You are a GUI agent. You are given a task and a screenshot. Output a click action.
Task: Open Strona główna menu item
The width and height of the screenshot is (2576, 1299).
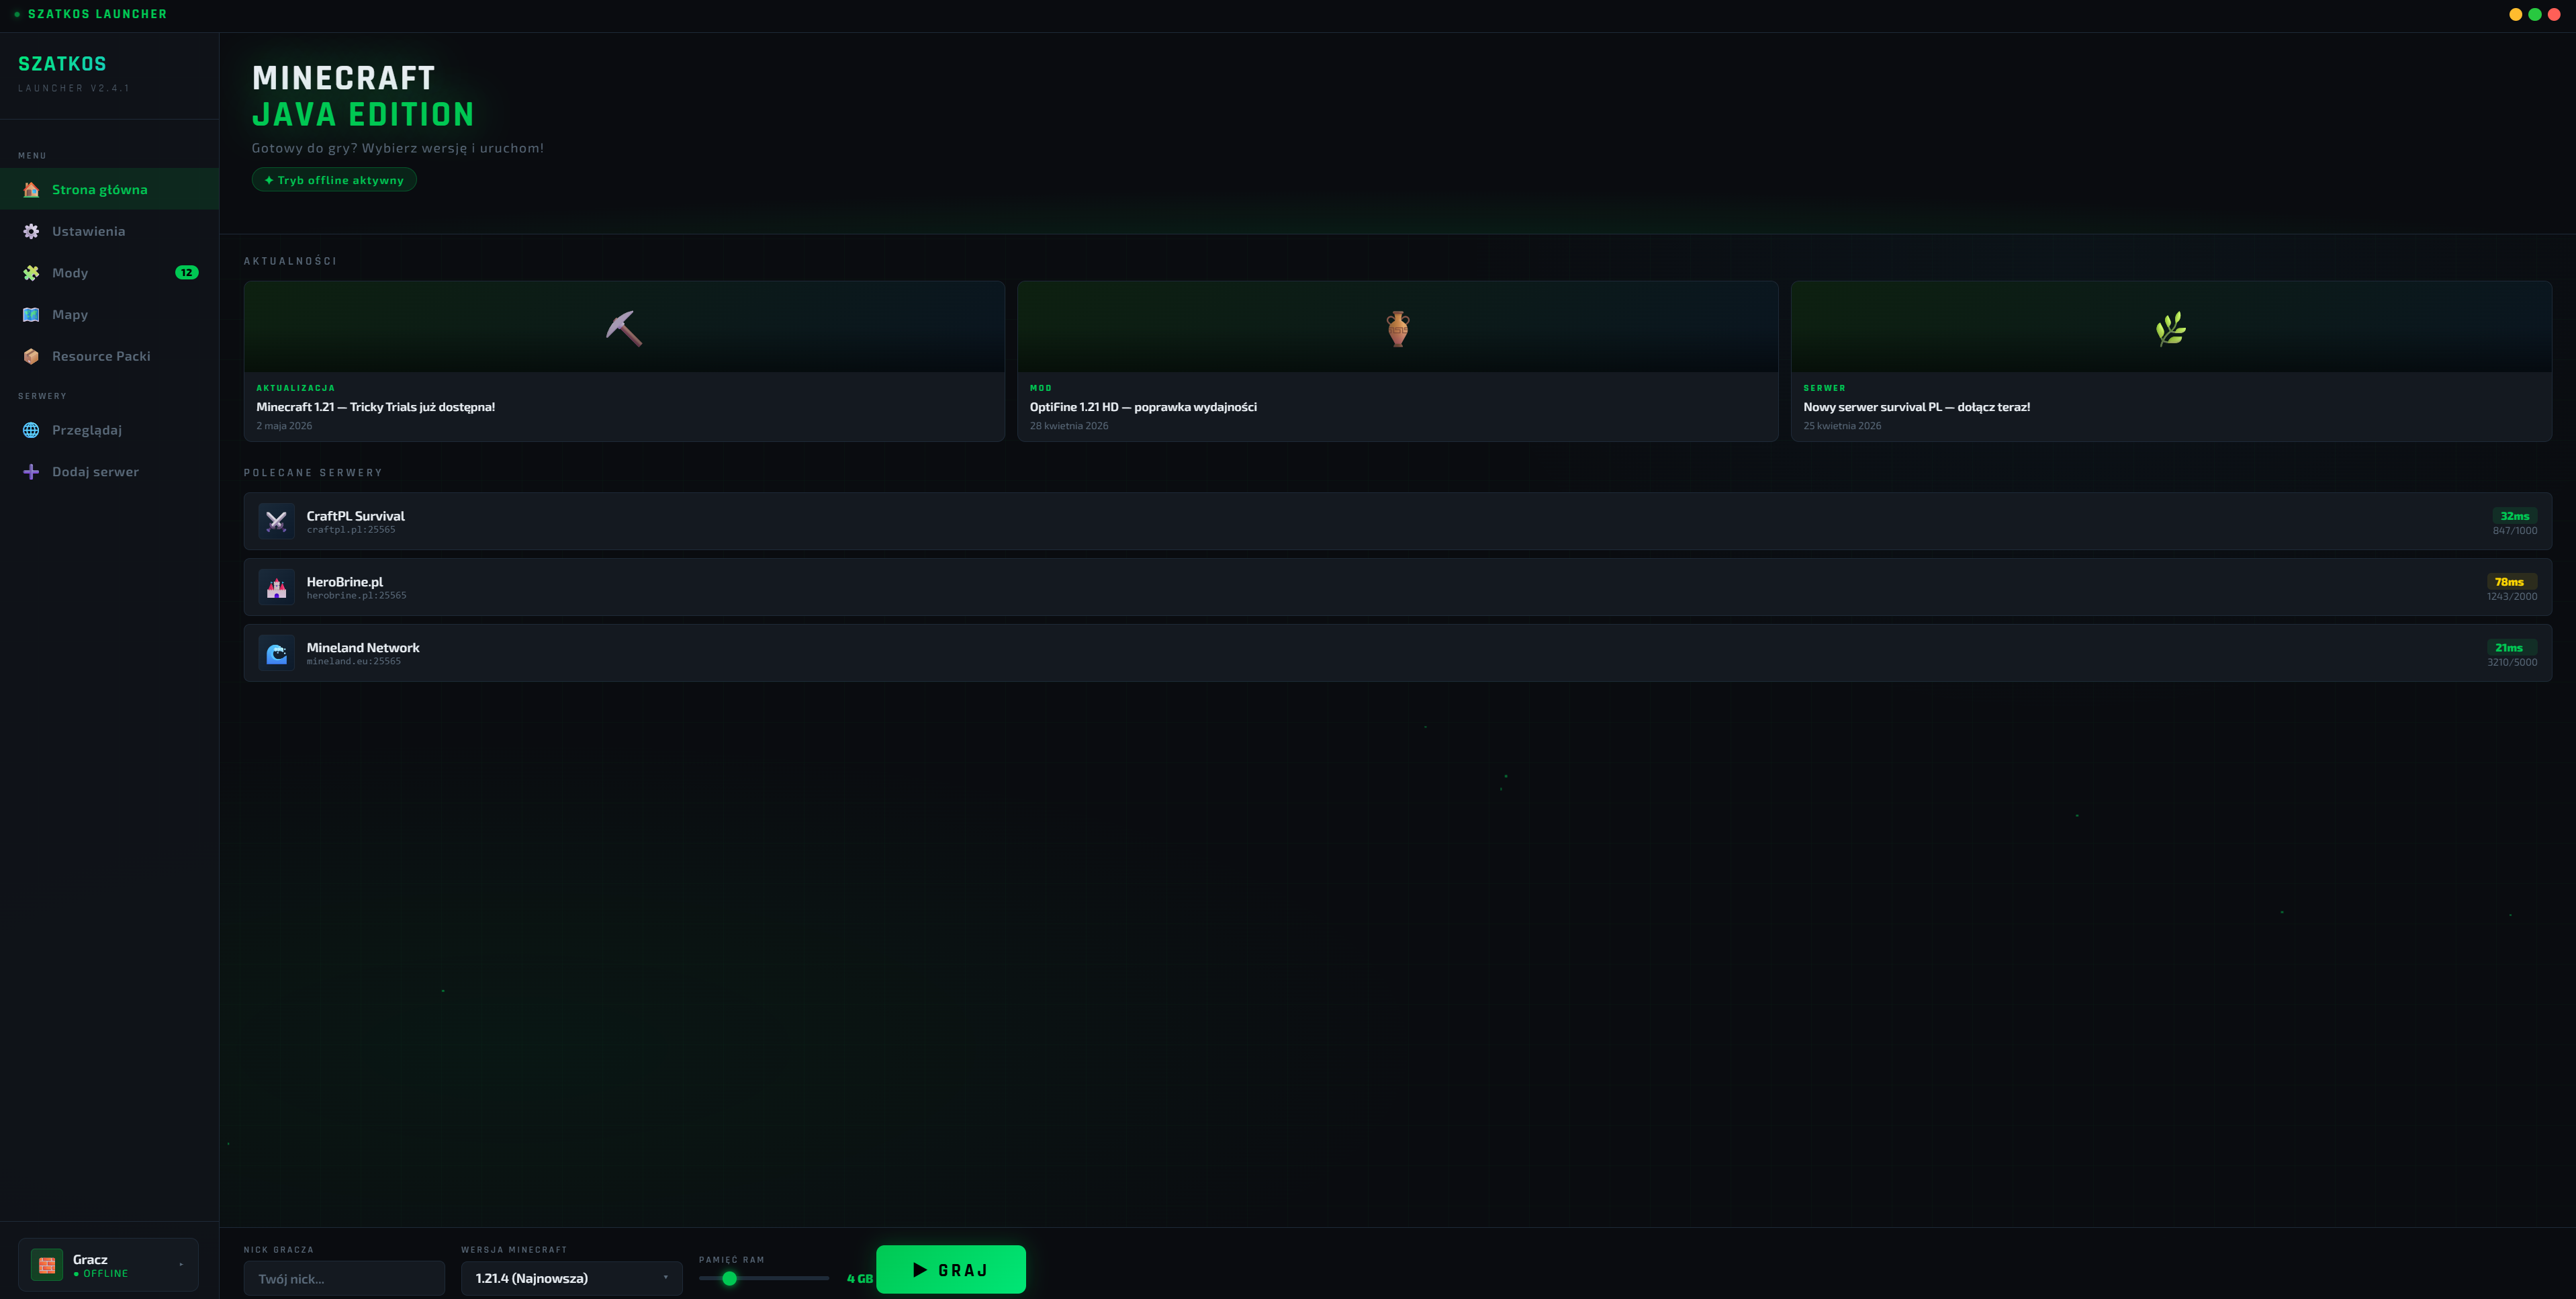point(109,189)
